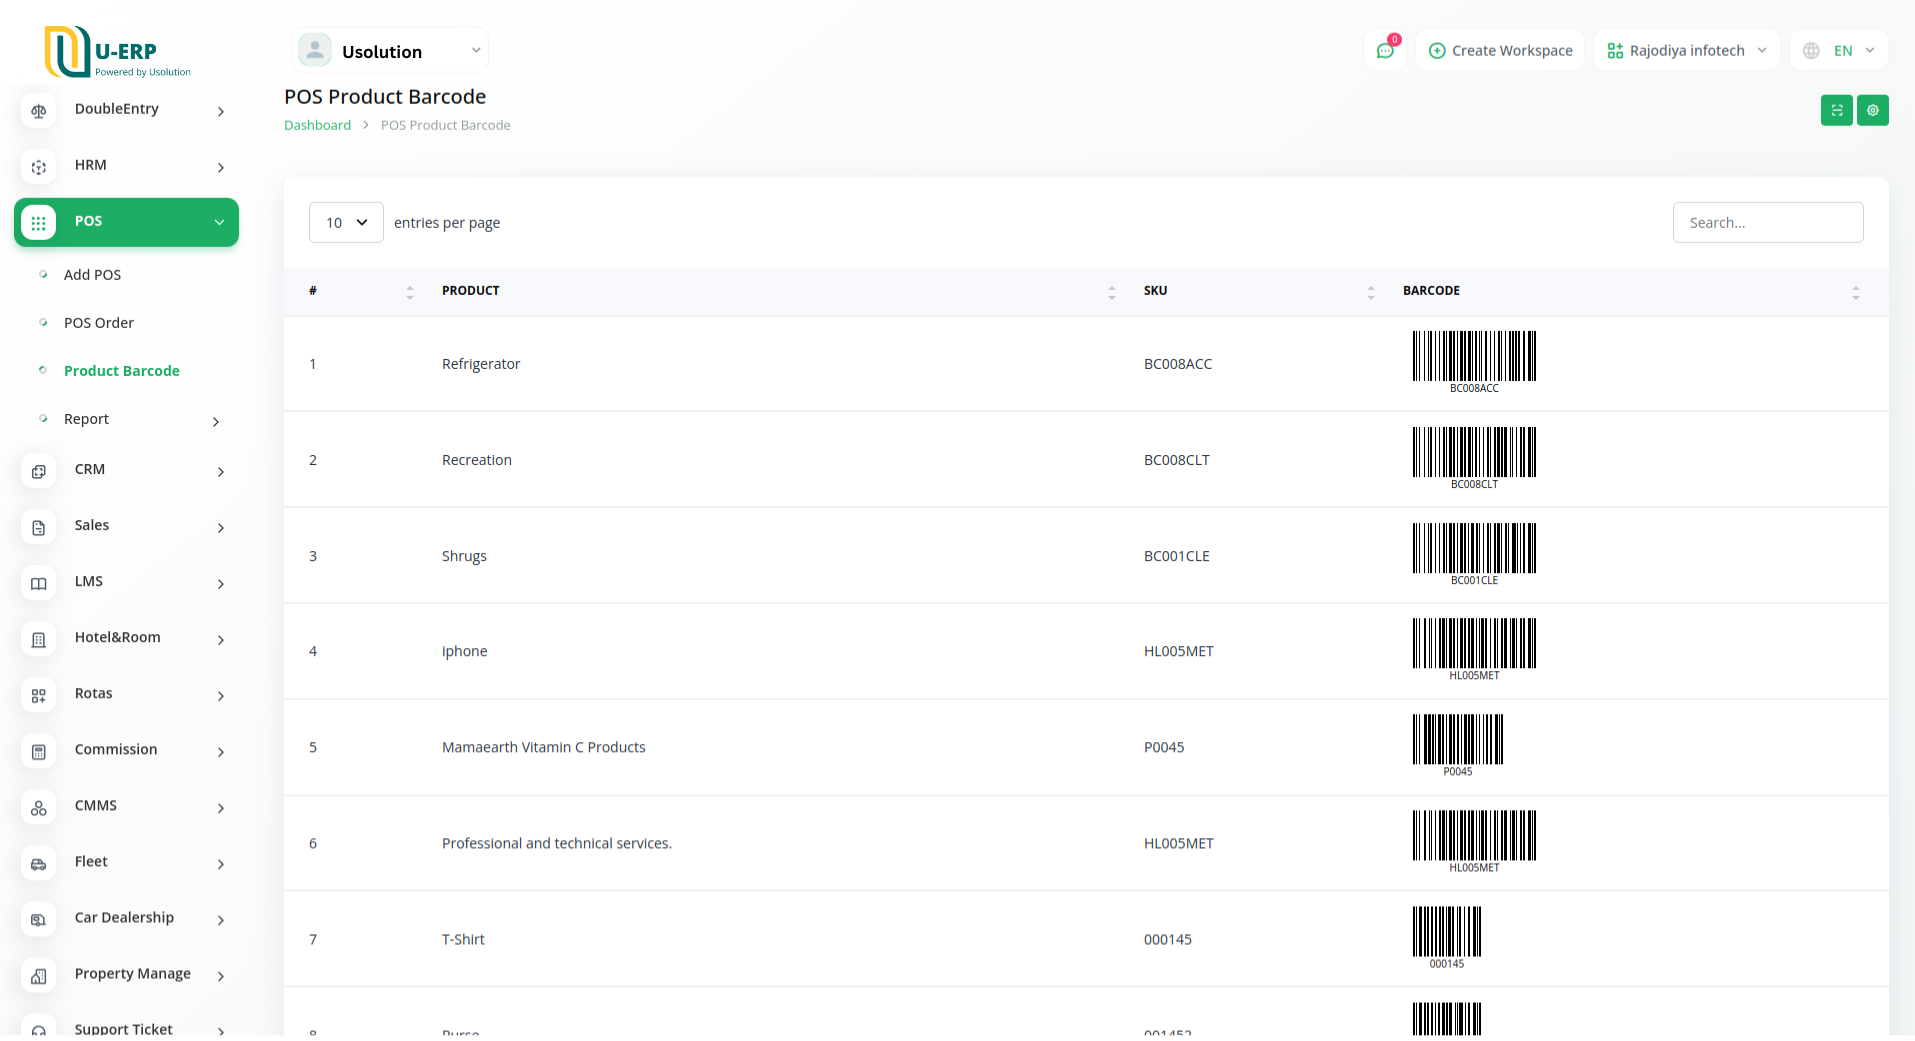Image resolution: width=1915 pixels, height=1041 pixels.
Task: Click the Rajodiya infotech workspace icon
Action: click(x=1615, y=50)
